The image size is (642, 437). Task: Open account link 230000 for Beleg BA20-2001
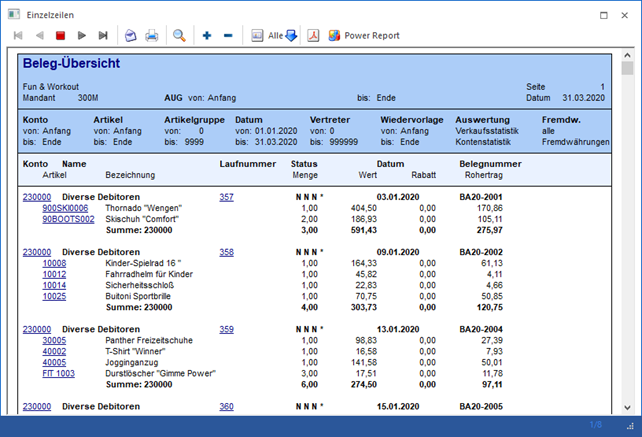(36, 197)
